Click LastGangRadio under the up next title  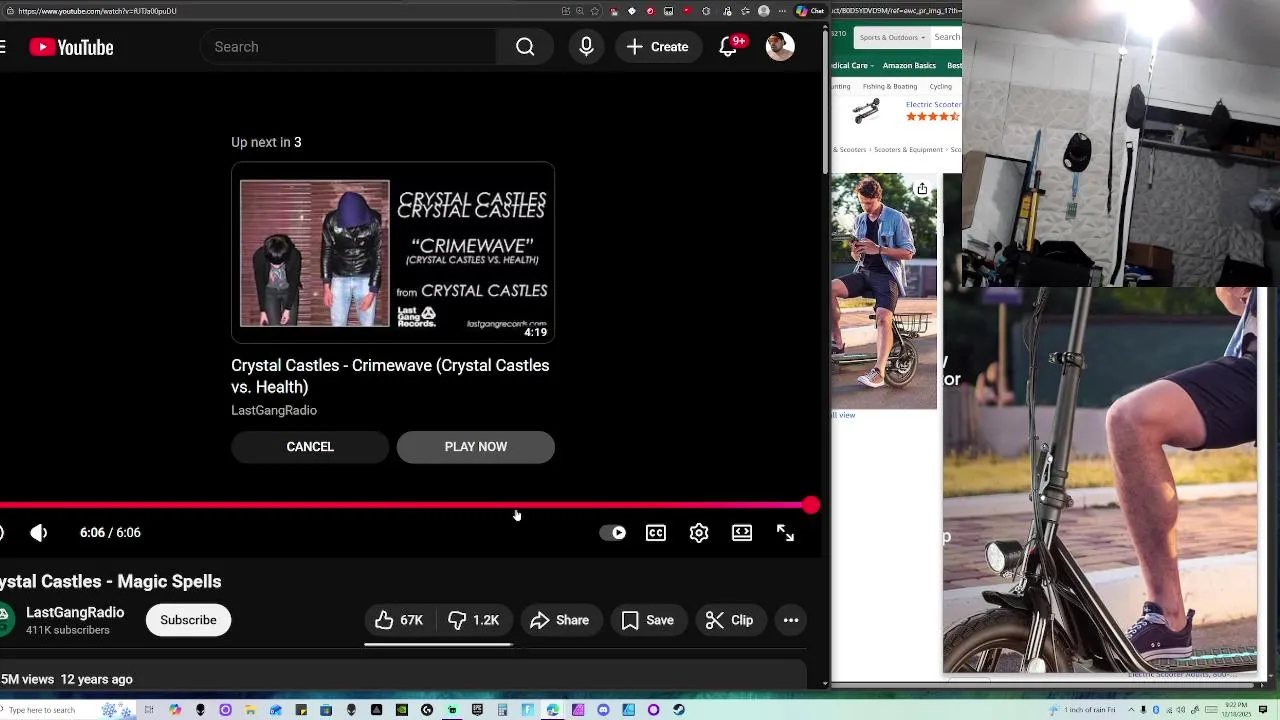[274, 410]
